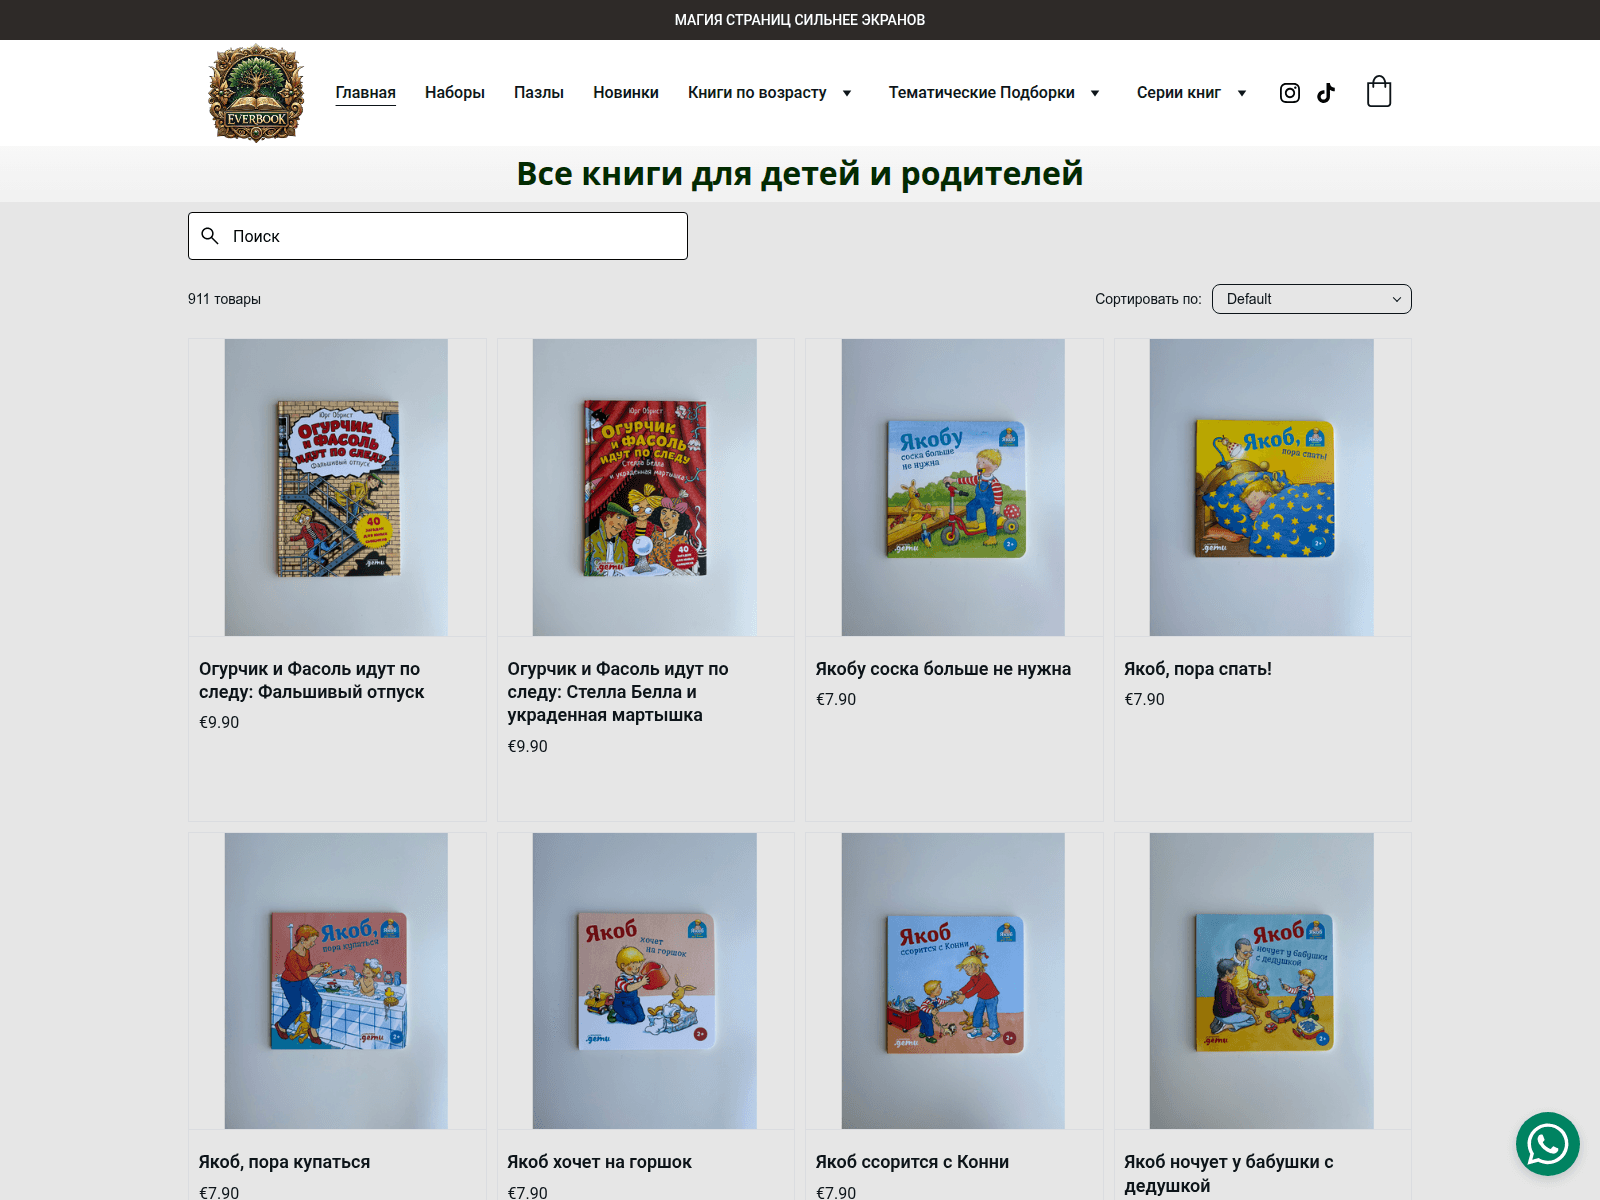The width and height of the screenshot is (1600, 1200).
Task: Click the search magnifier icon
Action: point(210,236)
